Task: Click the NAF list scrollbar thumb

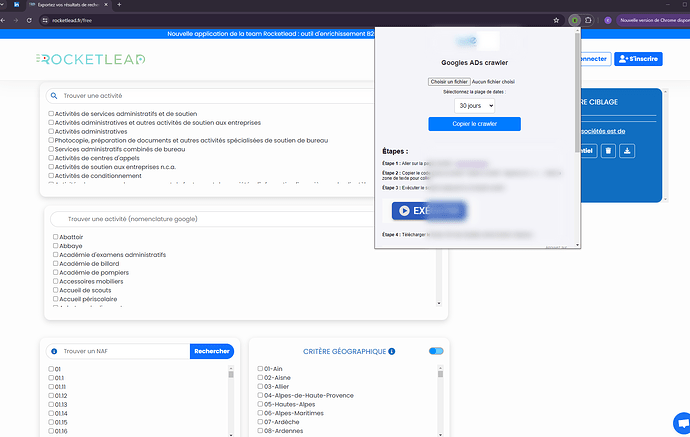Action: pos(231,374)
